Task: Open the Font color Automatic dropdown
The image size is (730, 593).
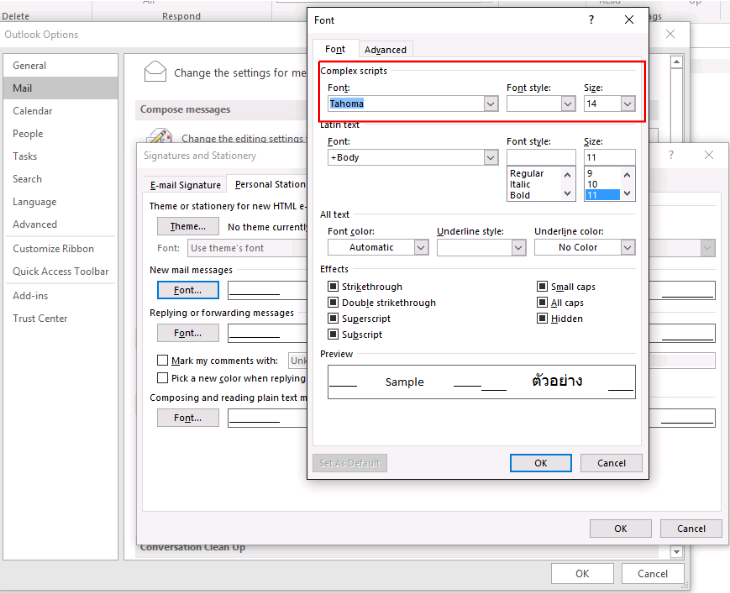Action: pos(421,247)
